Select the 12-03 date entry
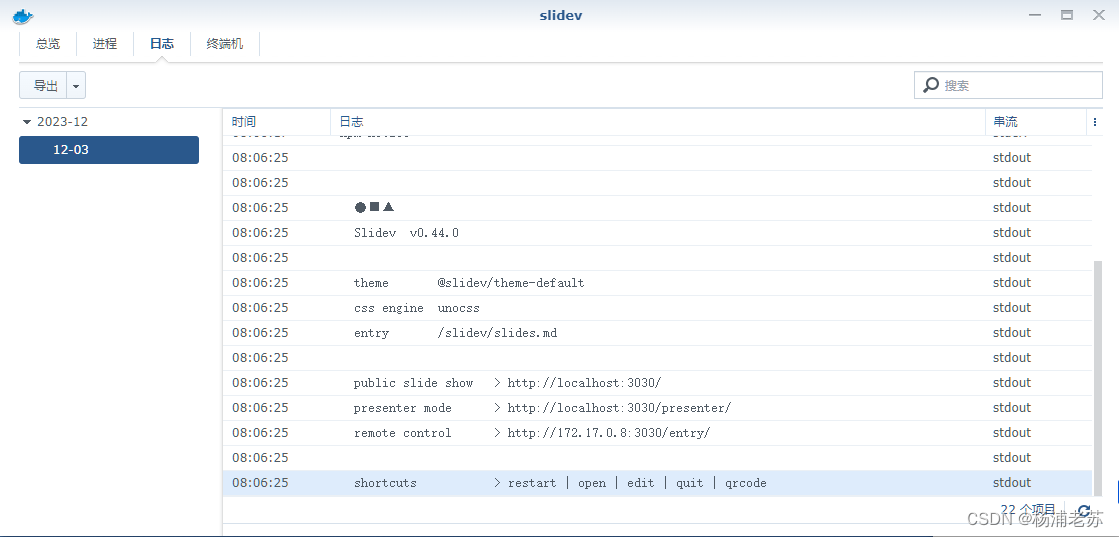Viewport: 1119px width, 537px height. (108, 150)
